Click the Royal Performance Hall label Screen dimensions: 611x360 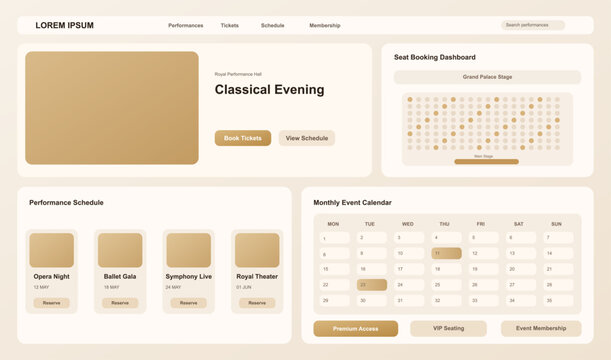point(238,74)
